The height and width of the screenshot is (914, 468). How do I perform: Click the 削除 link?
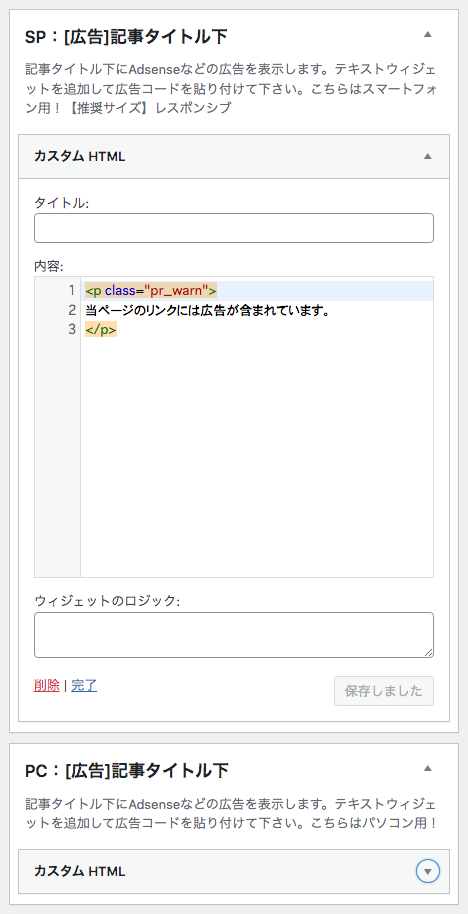point(47,686)
